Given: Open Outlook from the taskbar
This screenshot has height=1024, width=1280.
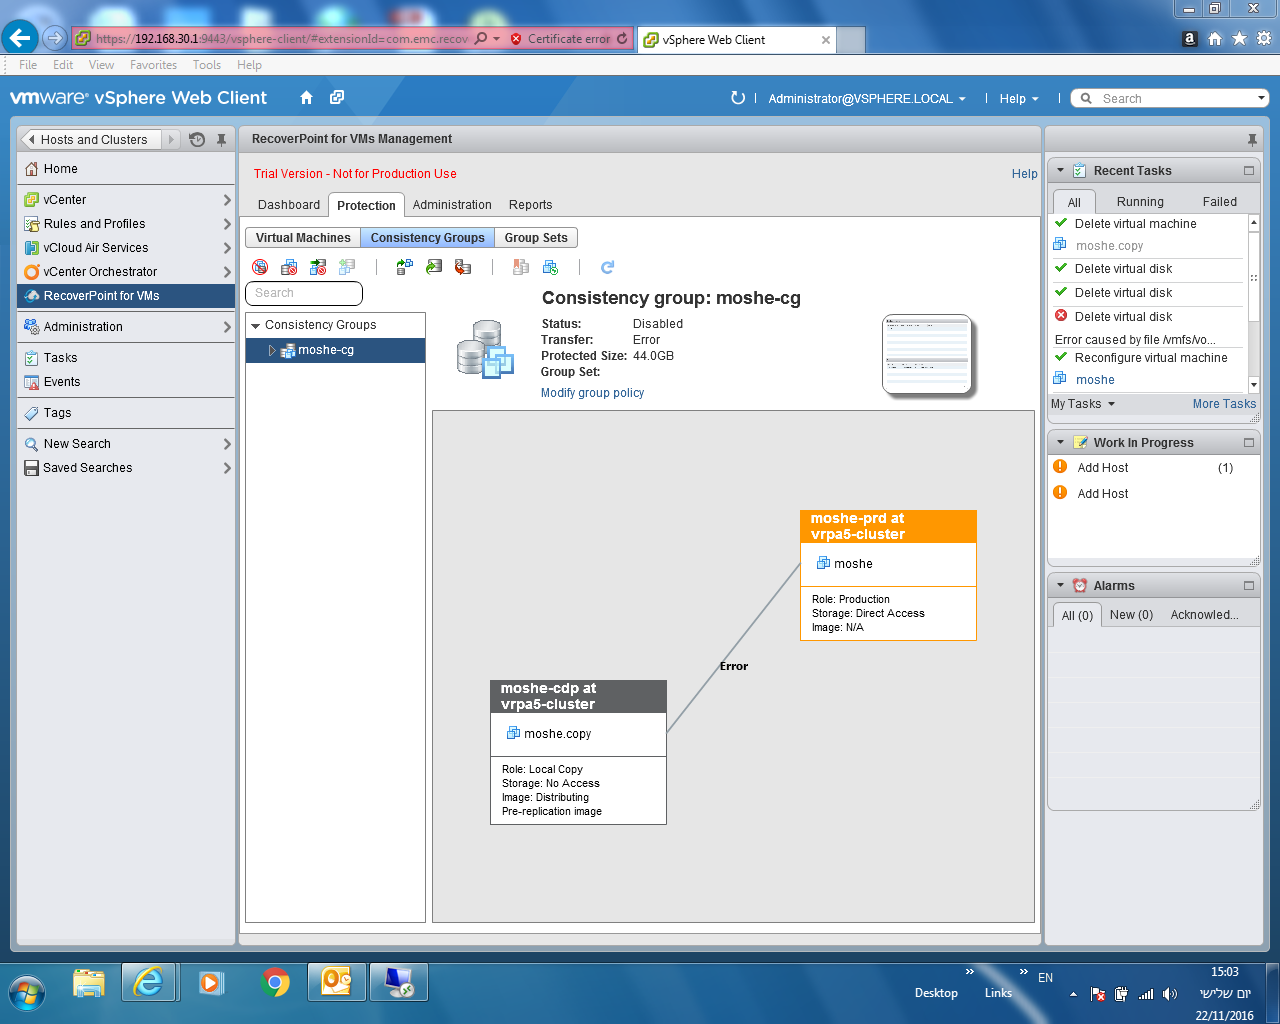Looking at the screenshot, I should (x=337, y=982).
